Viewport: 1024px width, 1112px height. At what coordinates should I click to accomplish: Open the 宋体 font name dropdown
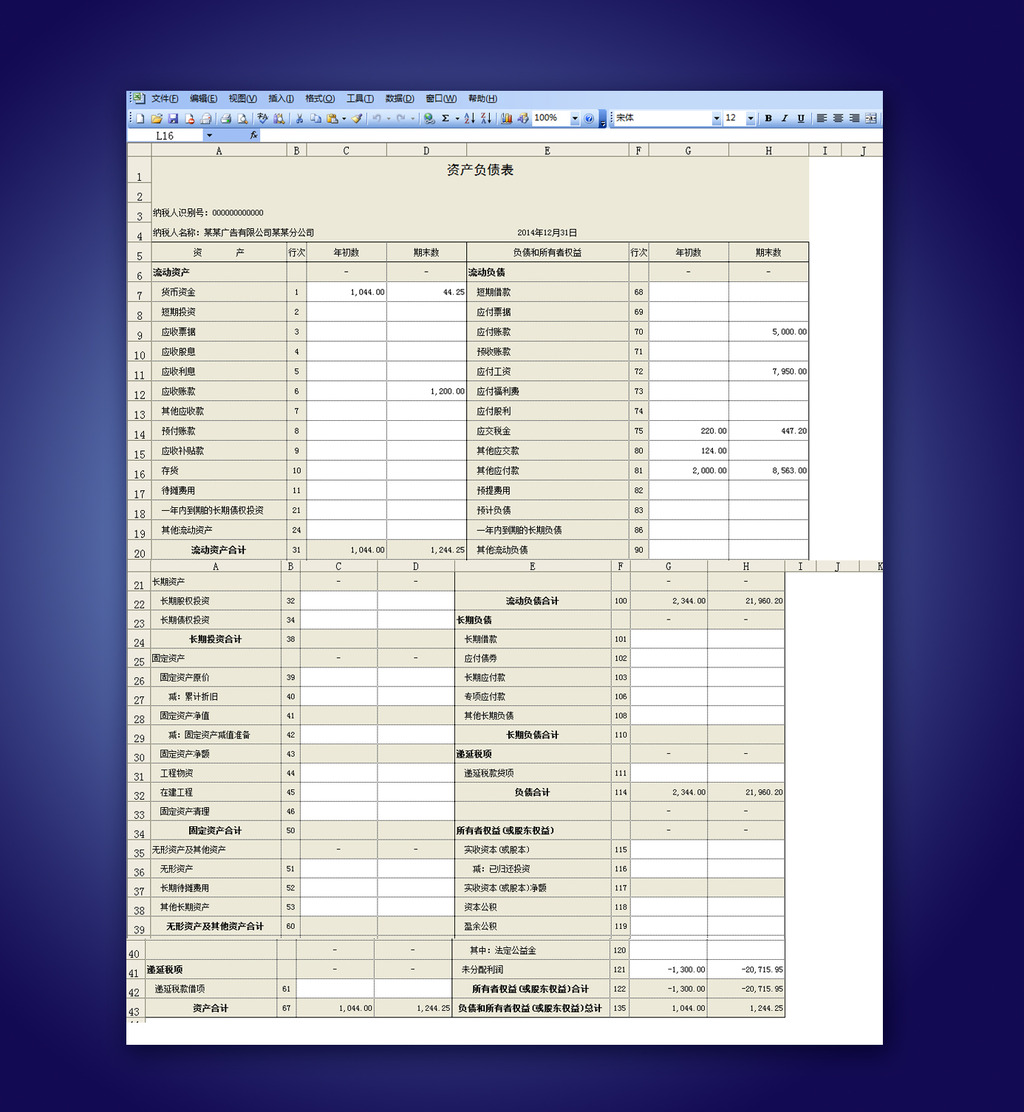716,118
